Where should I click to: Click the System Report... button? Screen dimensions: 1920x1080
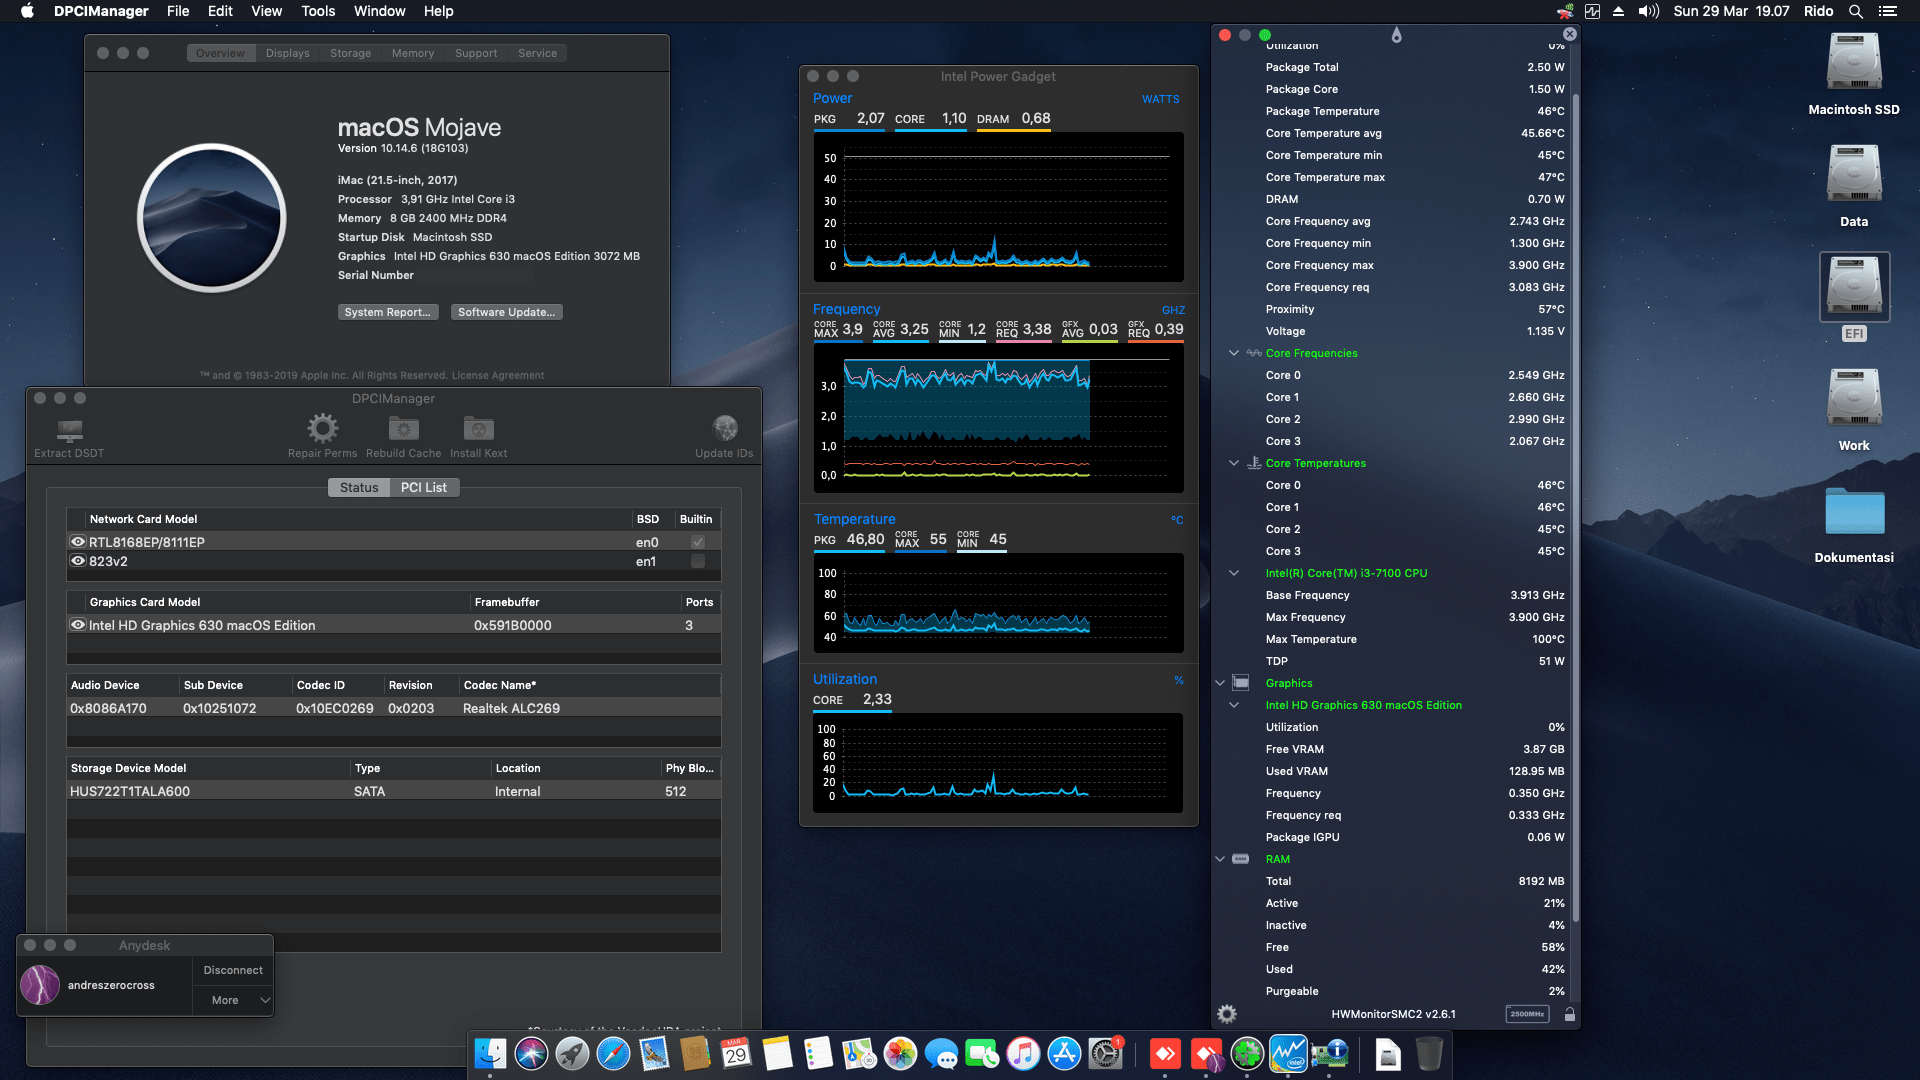coord(388,312)
